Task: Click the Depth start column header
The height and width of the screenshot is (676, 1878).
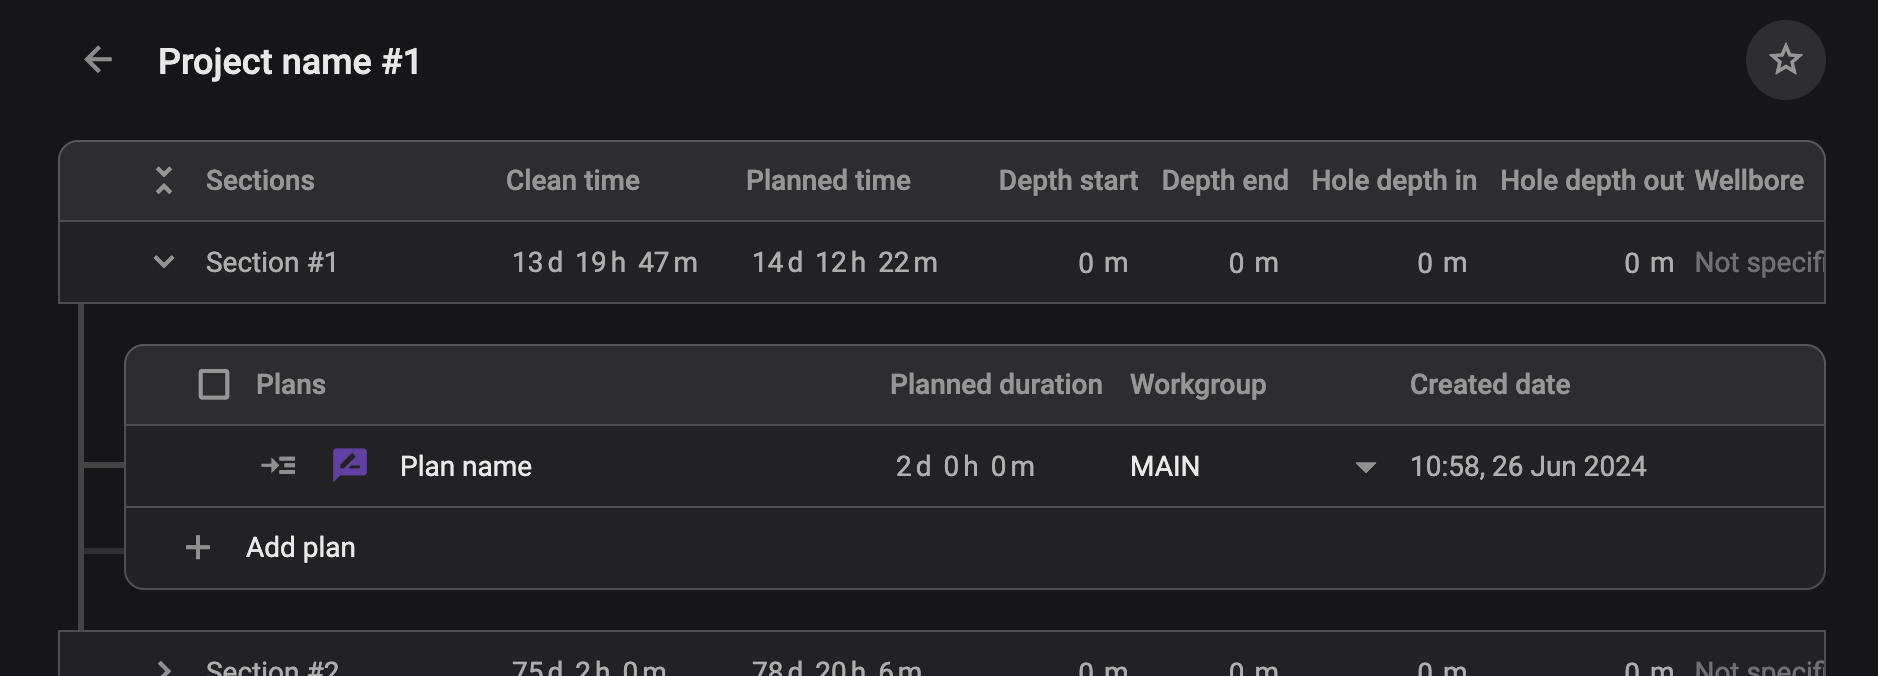Action: pos(1068,180)
